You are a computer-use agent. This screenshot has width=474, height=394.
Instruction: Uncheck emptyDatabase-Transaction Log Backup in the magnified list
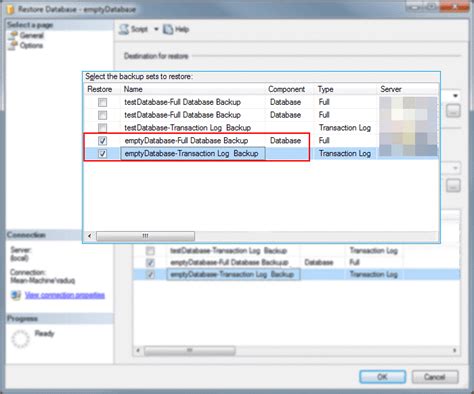(102, 154)
